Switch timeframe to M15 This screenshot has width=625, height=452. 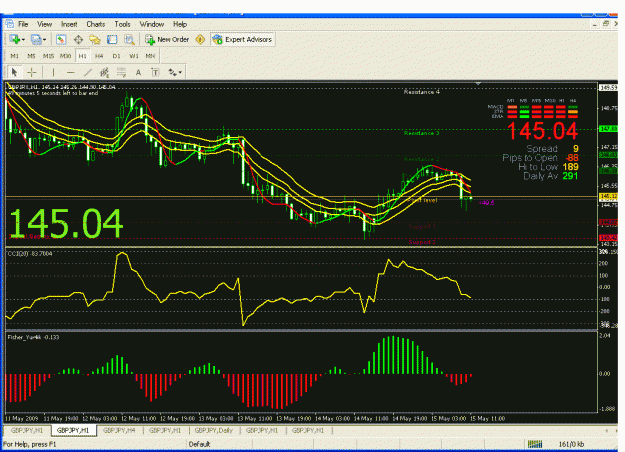(x=48, y=56)
